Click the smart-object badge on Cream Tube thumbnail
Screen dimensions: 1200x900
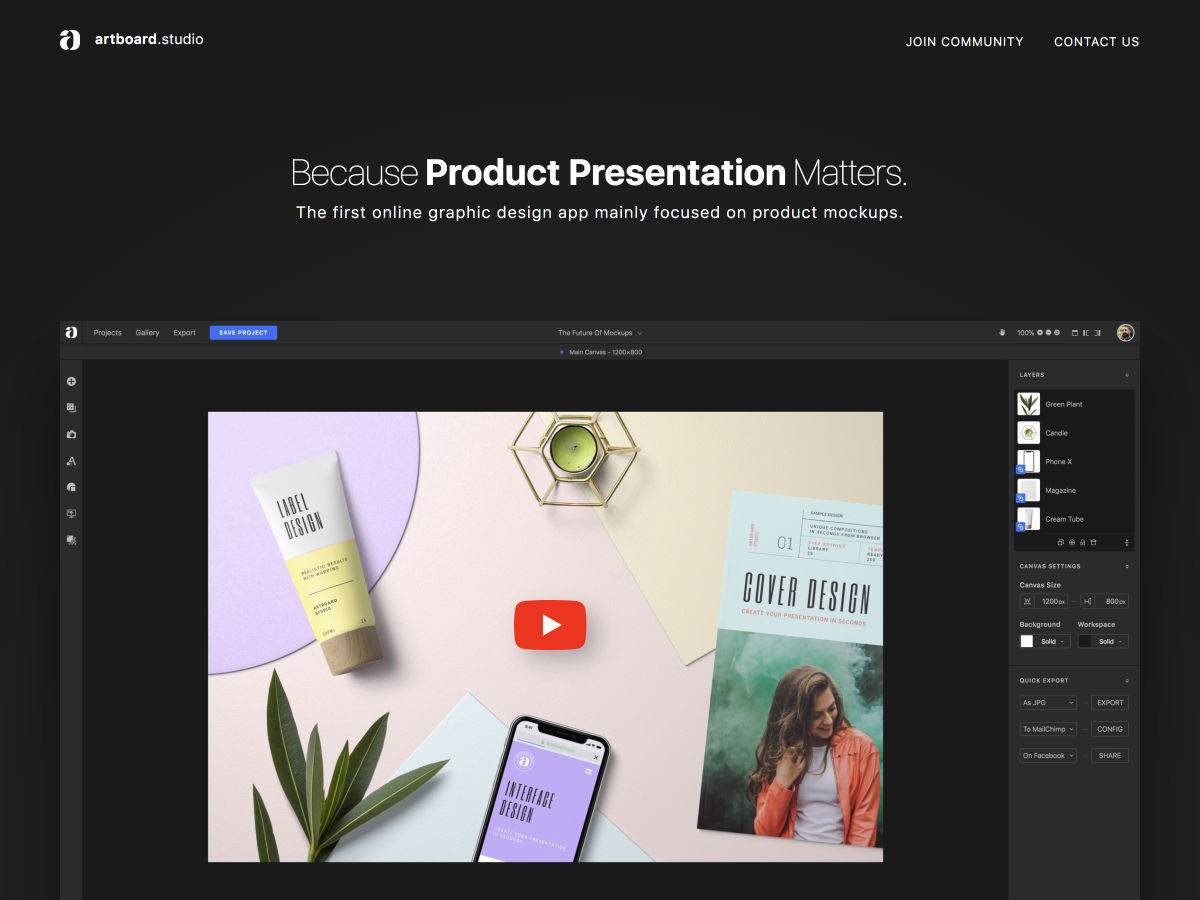point(1021,526)
